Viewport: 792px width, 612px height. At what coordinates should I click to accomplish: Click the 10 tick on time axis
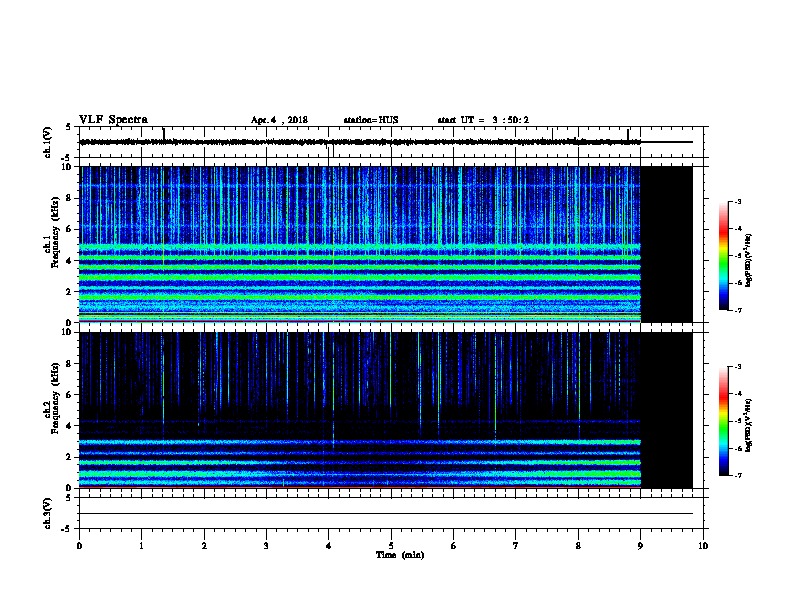point(703,546)
